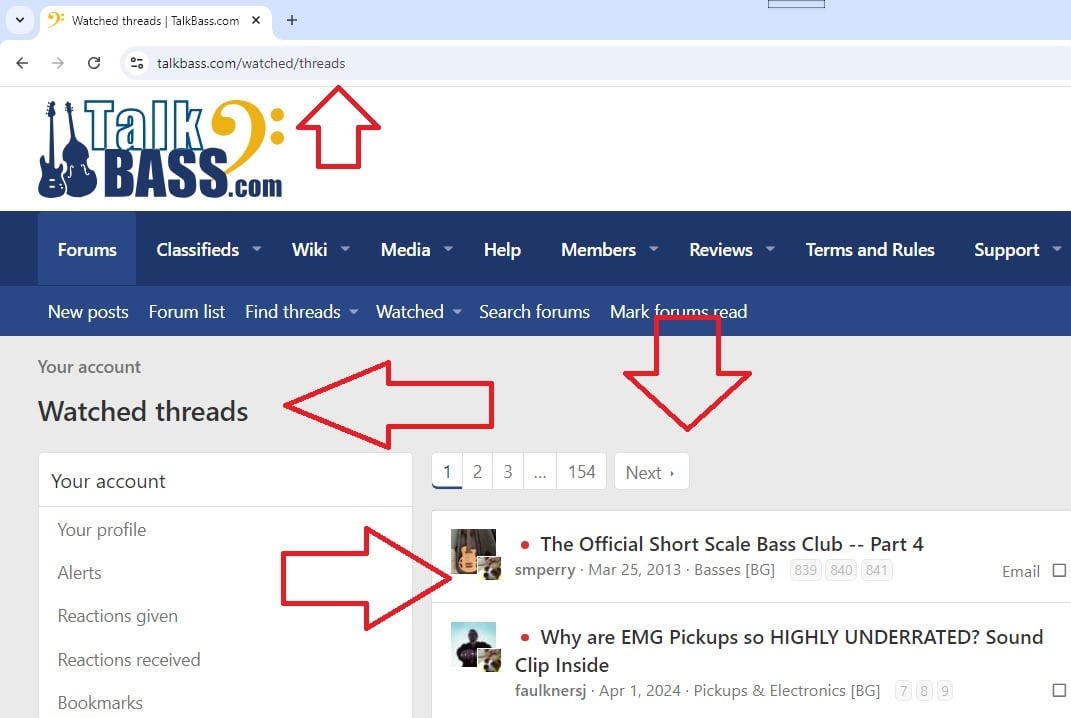Open The Official Short Scale Bass Club thread

732,544
